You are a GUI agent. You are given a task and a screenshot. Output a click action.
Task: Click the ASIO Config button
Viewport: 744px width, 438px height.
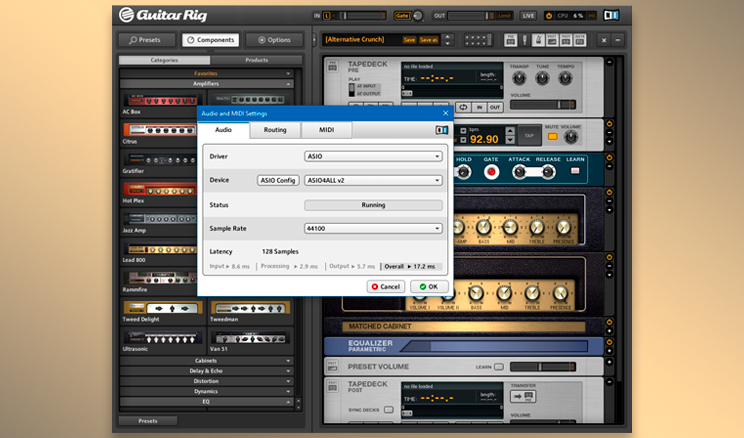[278, 180]
